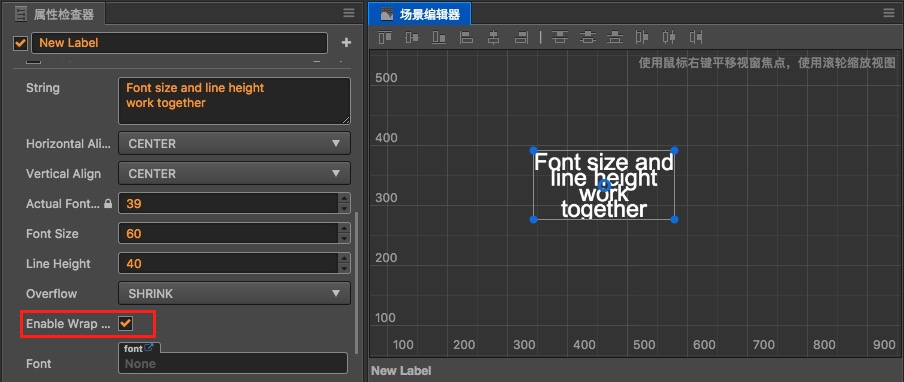904x382 pixels.
Task: Open the scene editor panel hamburger menu
Action: click(888, 13)
